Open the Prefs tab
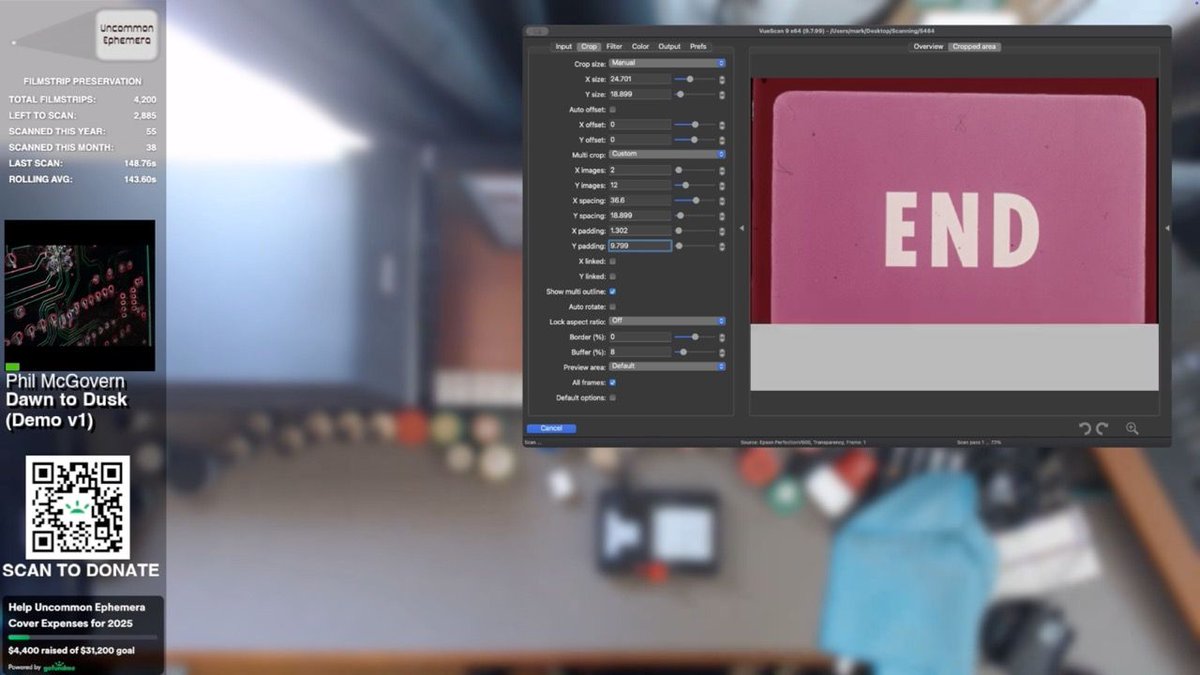 pos(698,47)
